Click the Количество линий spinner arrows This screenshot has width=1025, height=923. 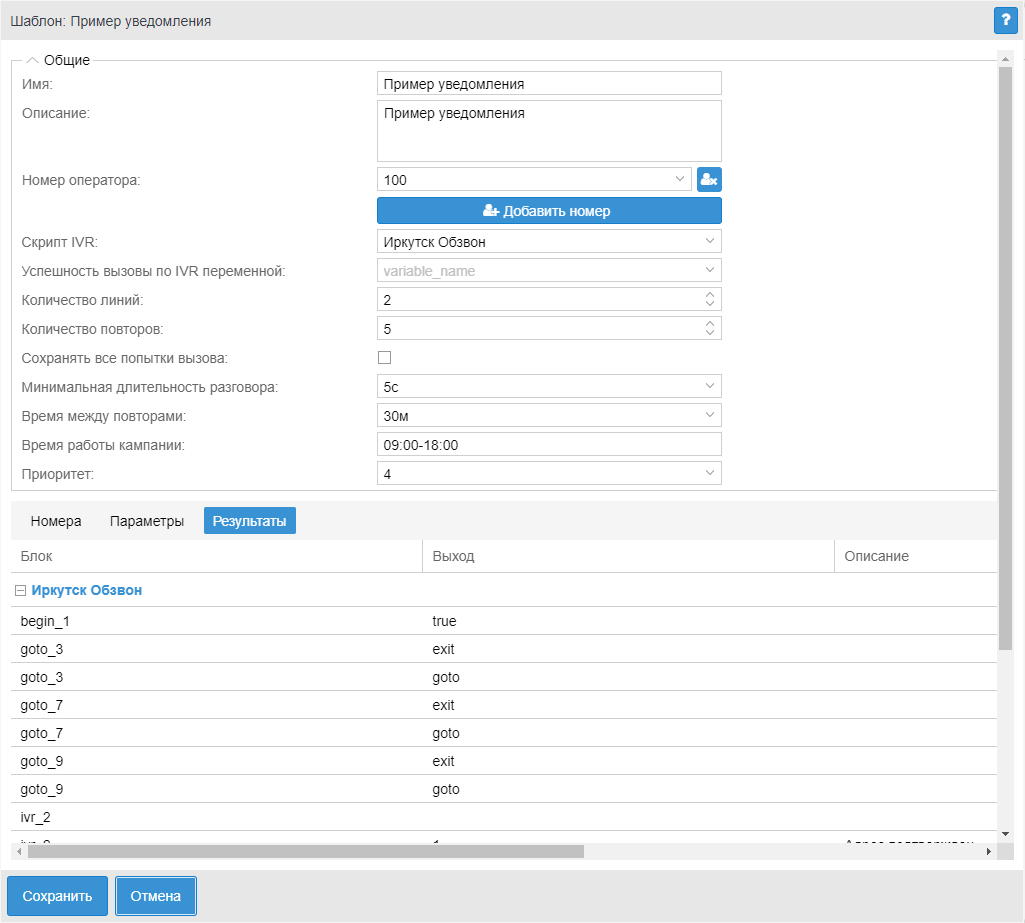click(x=709, y=299)
